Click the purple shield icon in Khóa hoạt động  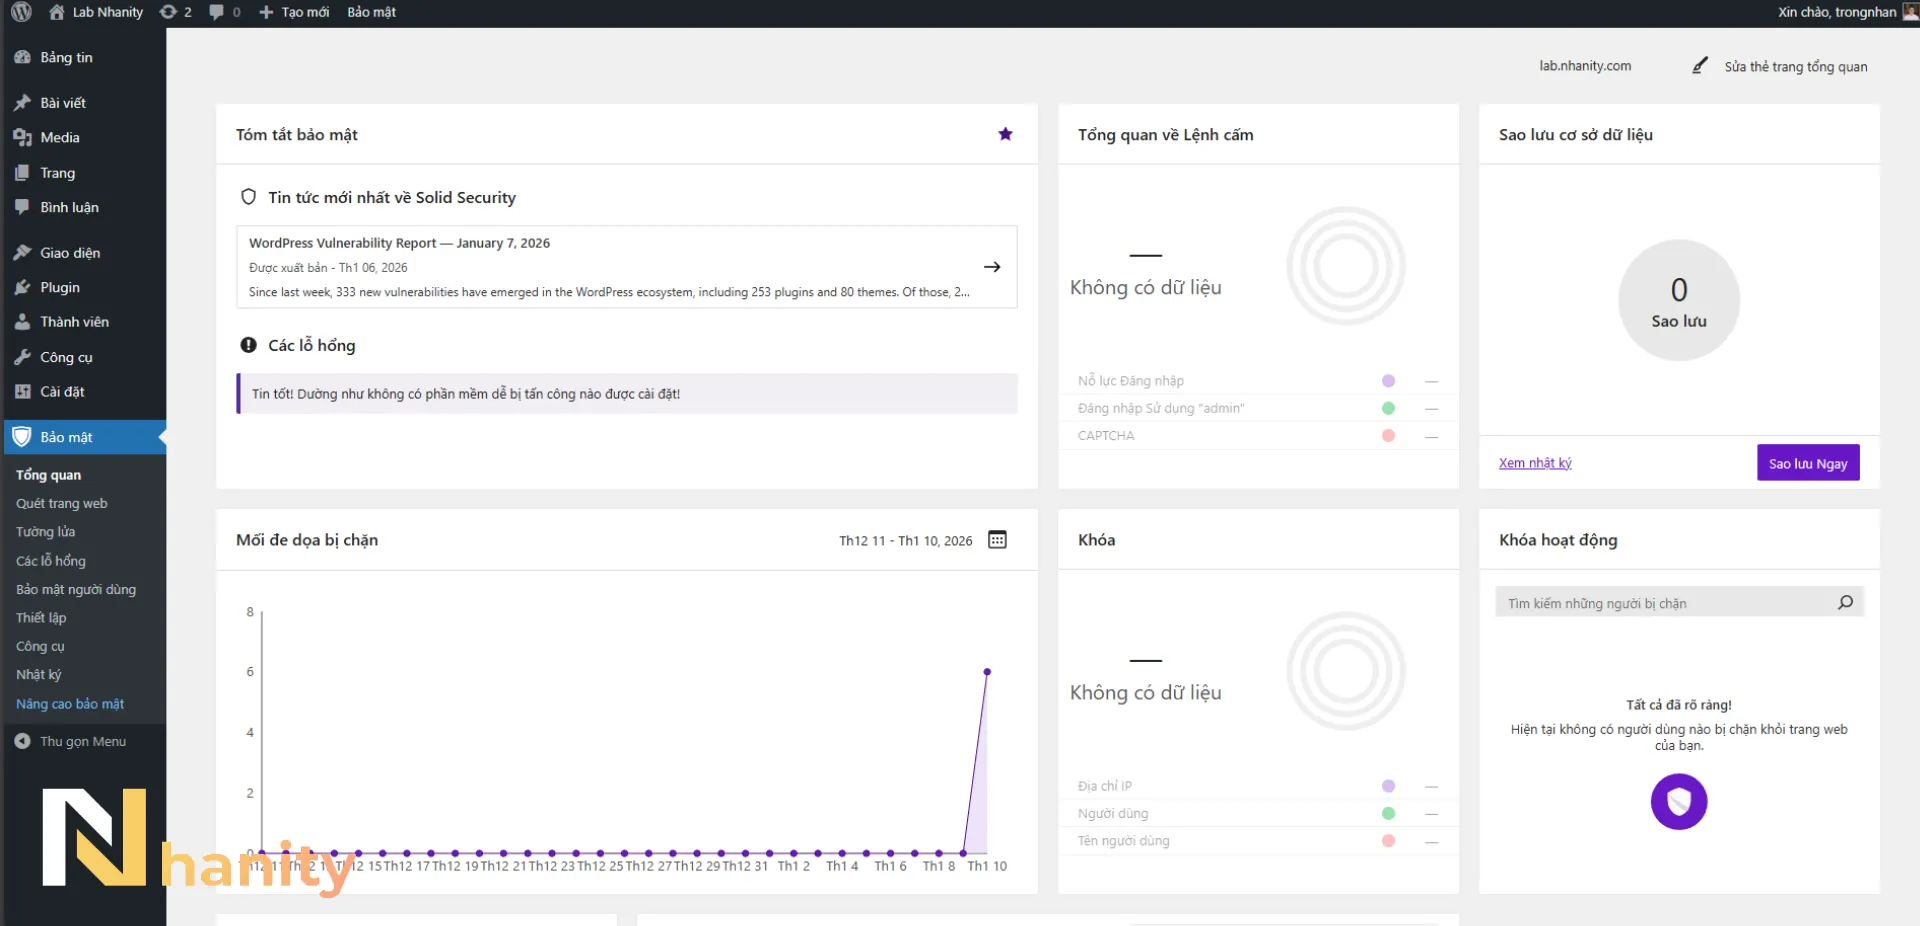point(1679,801)
